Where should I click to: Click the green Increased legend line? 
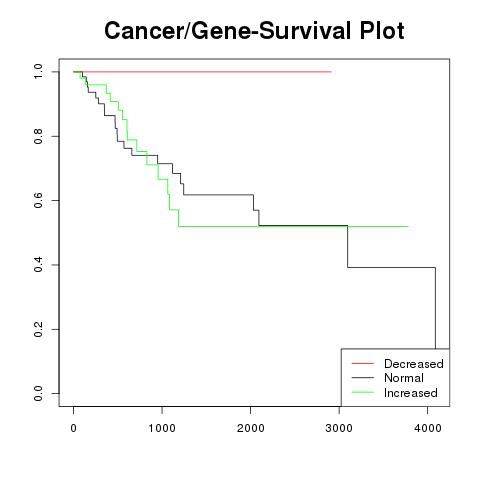[x=363, y=392]
